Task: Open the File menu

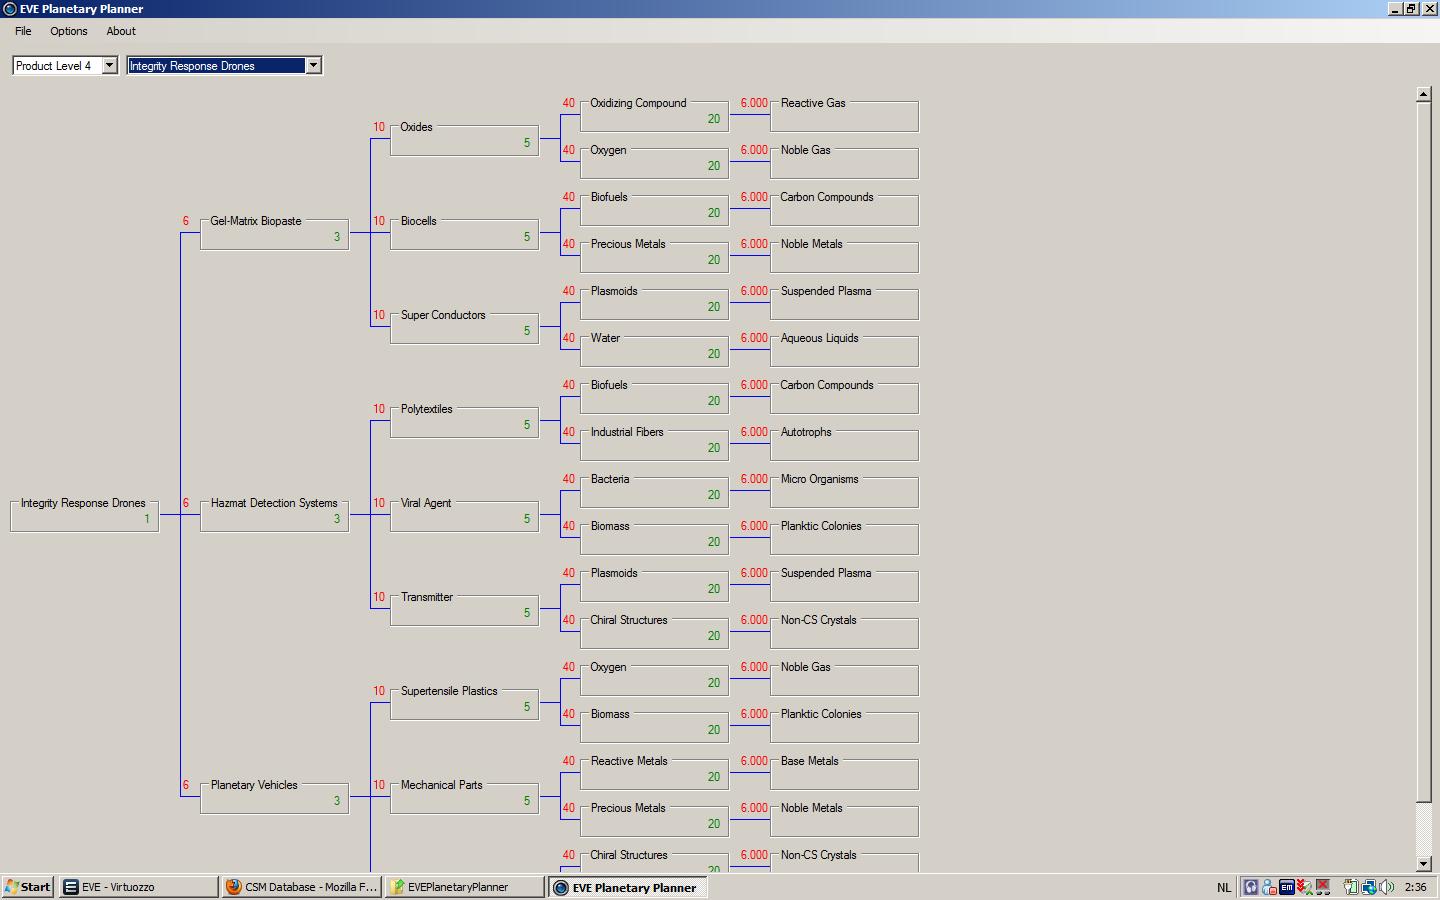Action: coord(23,31)
